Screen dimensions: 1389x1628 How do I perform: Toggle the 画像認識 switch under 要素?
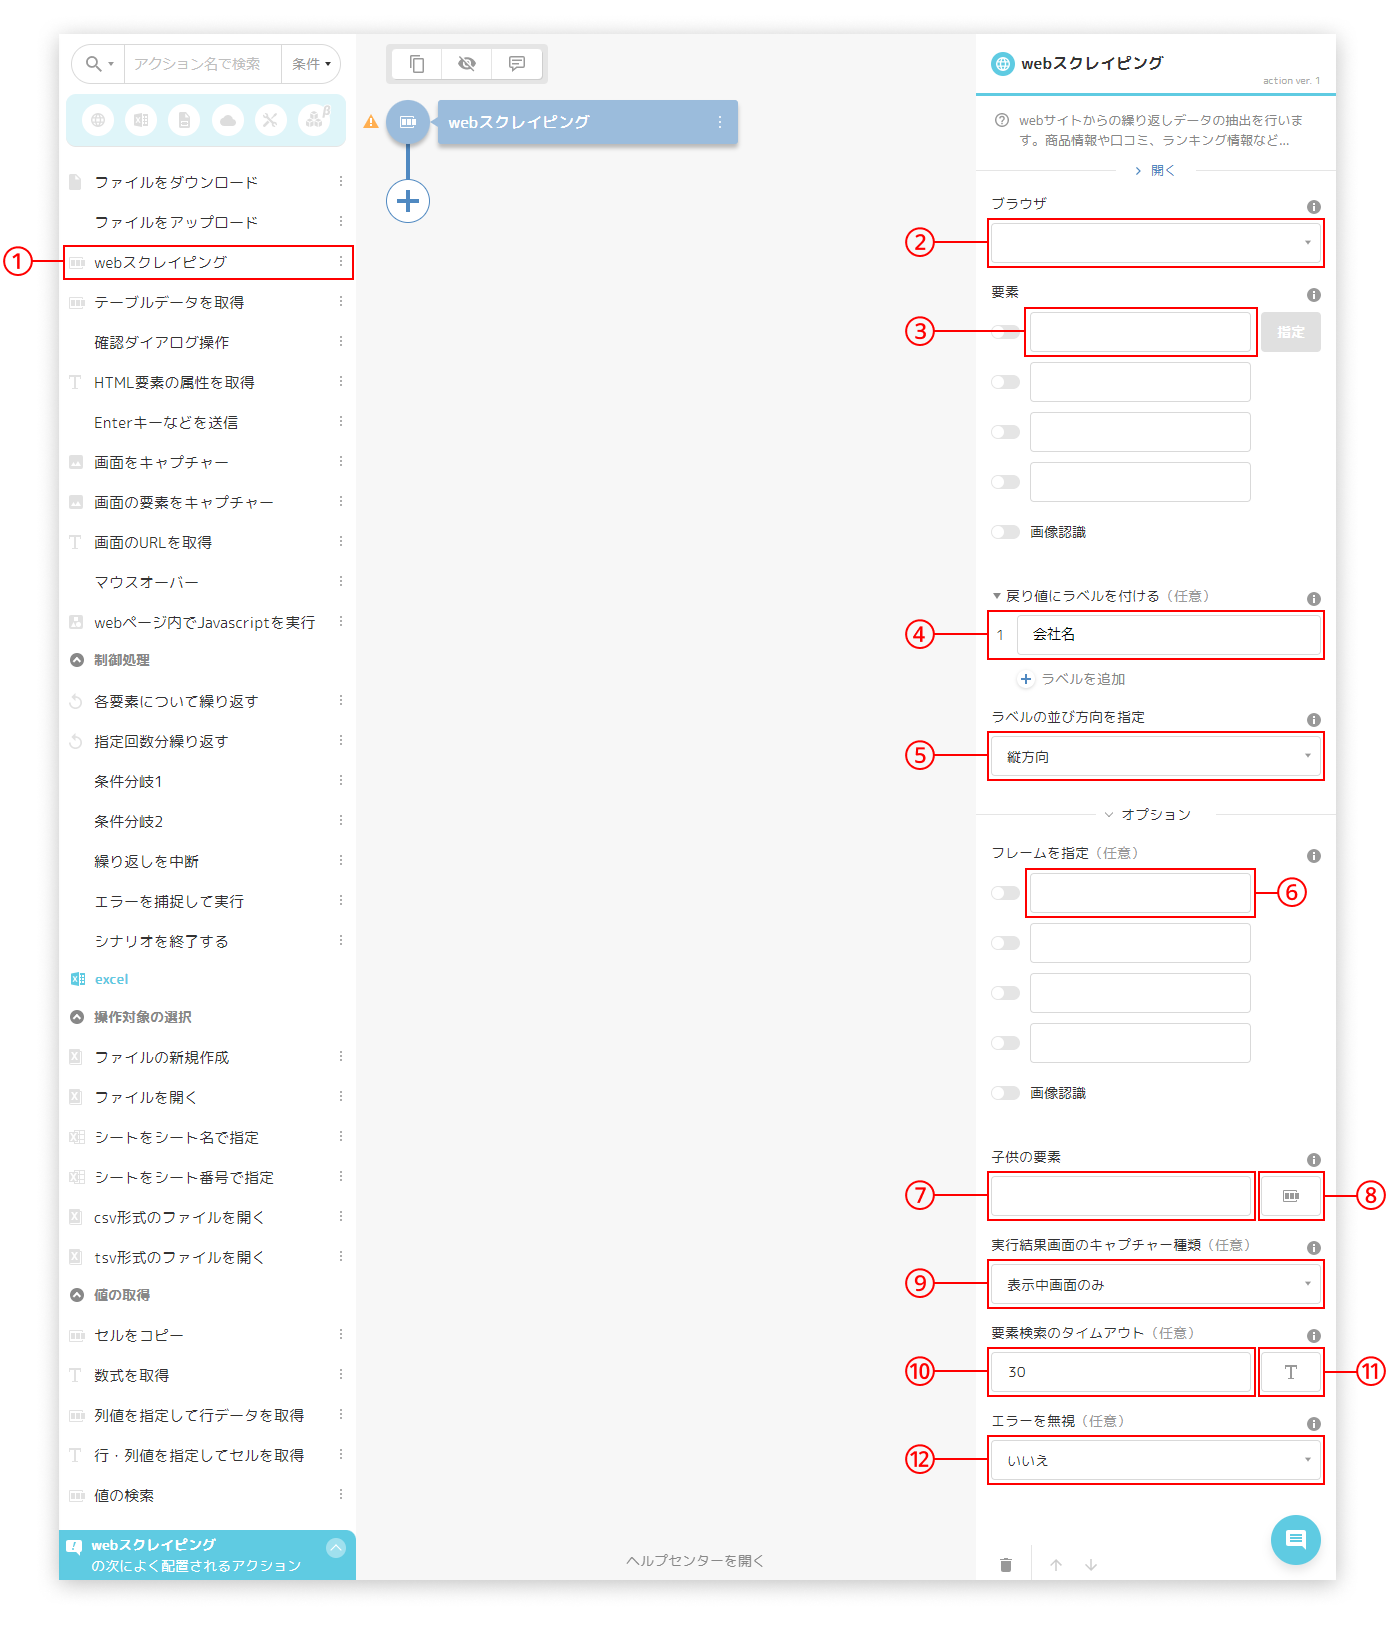click(x=1005, y=532)
